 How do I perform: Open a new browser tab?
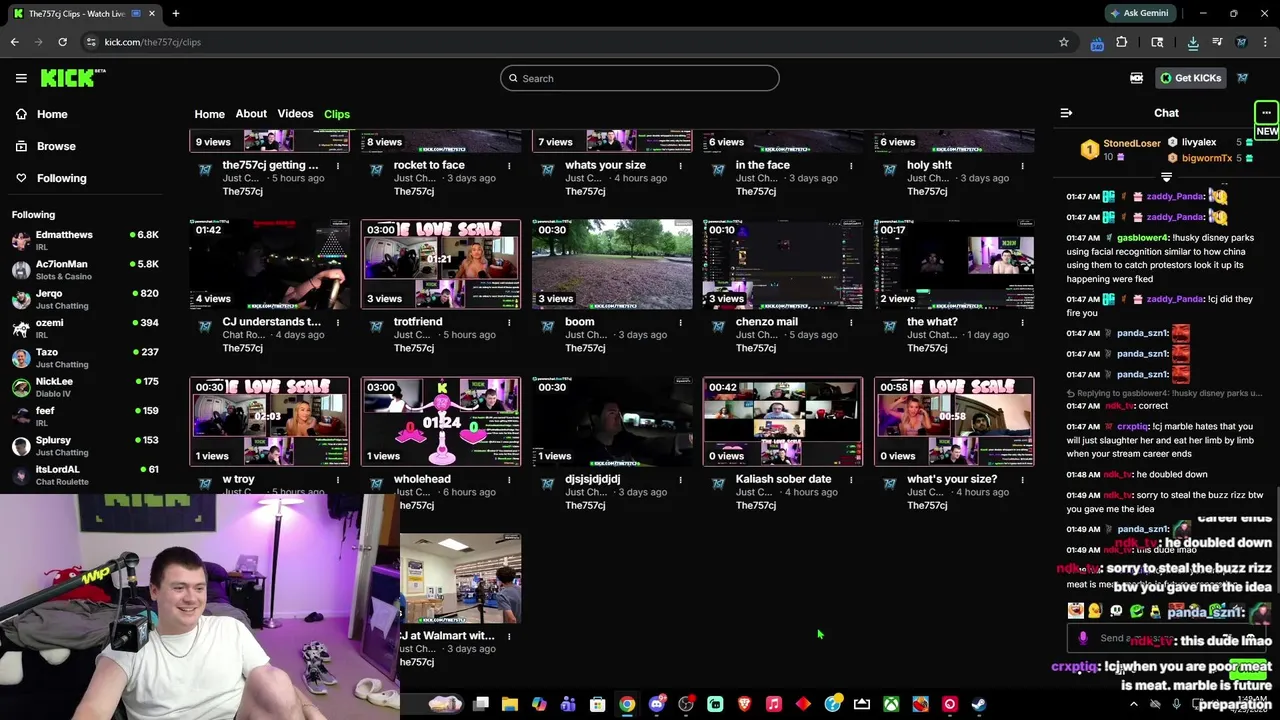[176, 14]
